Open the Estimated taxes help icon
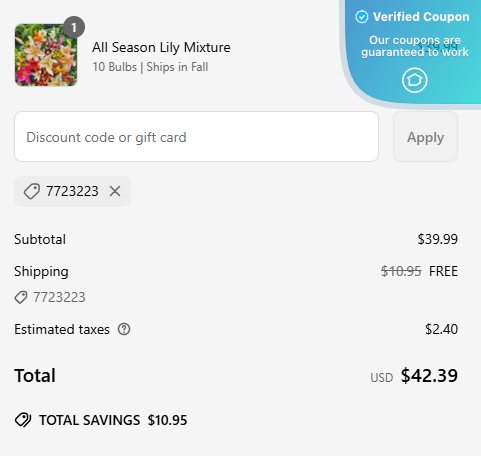This screenshot has width=481, height=456. pyautogui.click(x=124, y=329)
